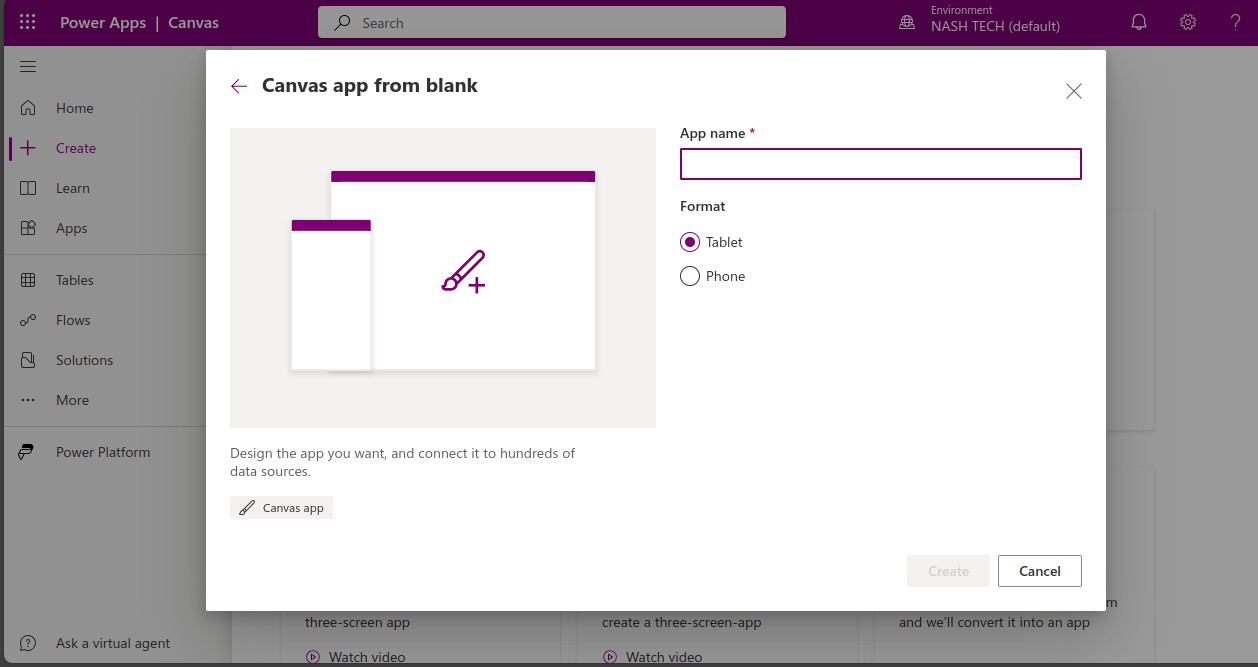Select the Tablet format option
The width and height of the screenshot is (1258, 667).
690,242
